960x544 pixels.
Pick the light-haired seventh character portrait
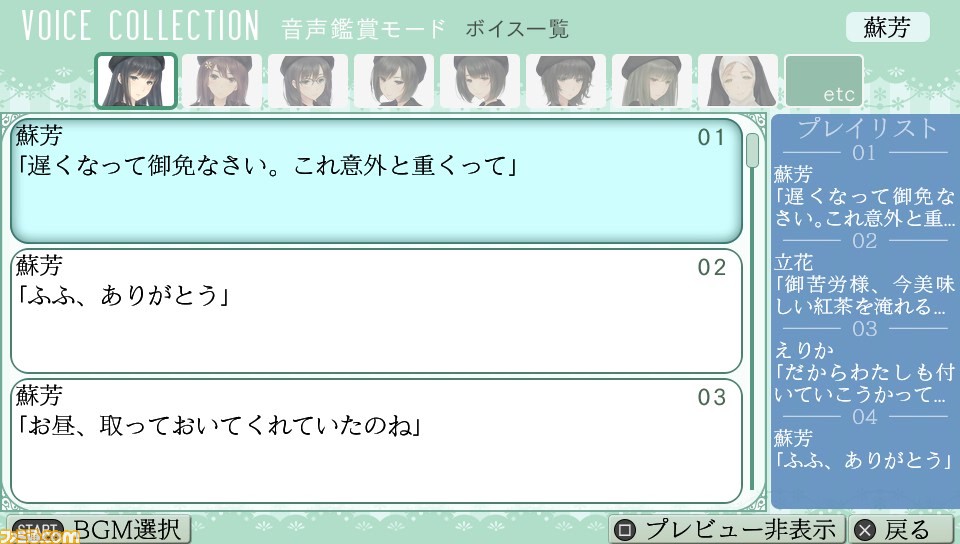click(651, 81)
